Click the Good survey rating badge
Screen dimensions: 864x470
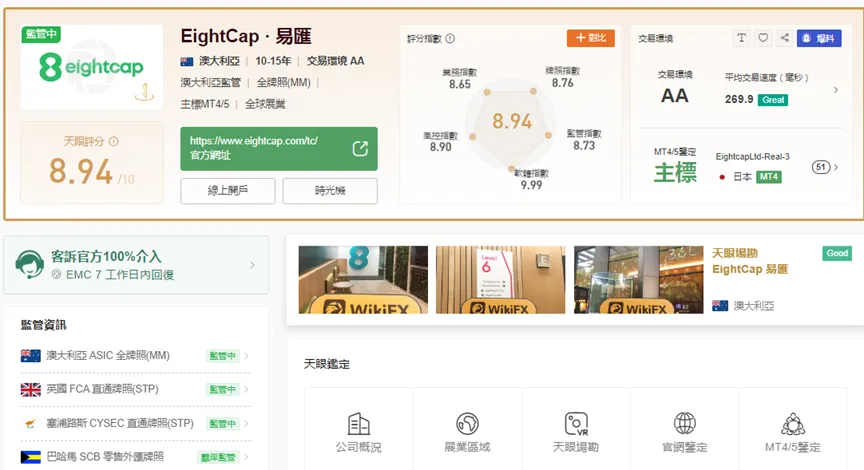pos(837,253)
